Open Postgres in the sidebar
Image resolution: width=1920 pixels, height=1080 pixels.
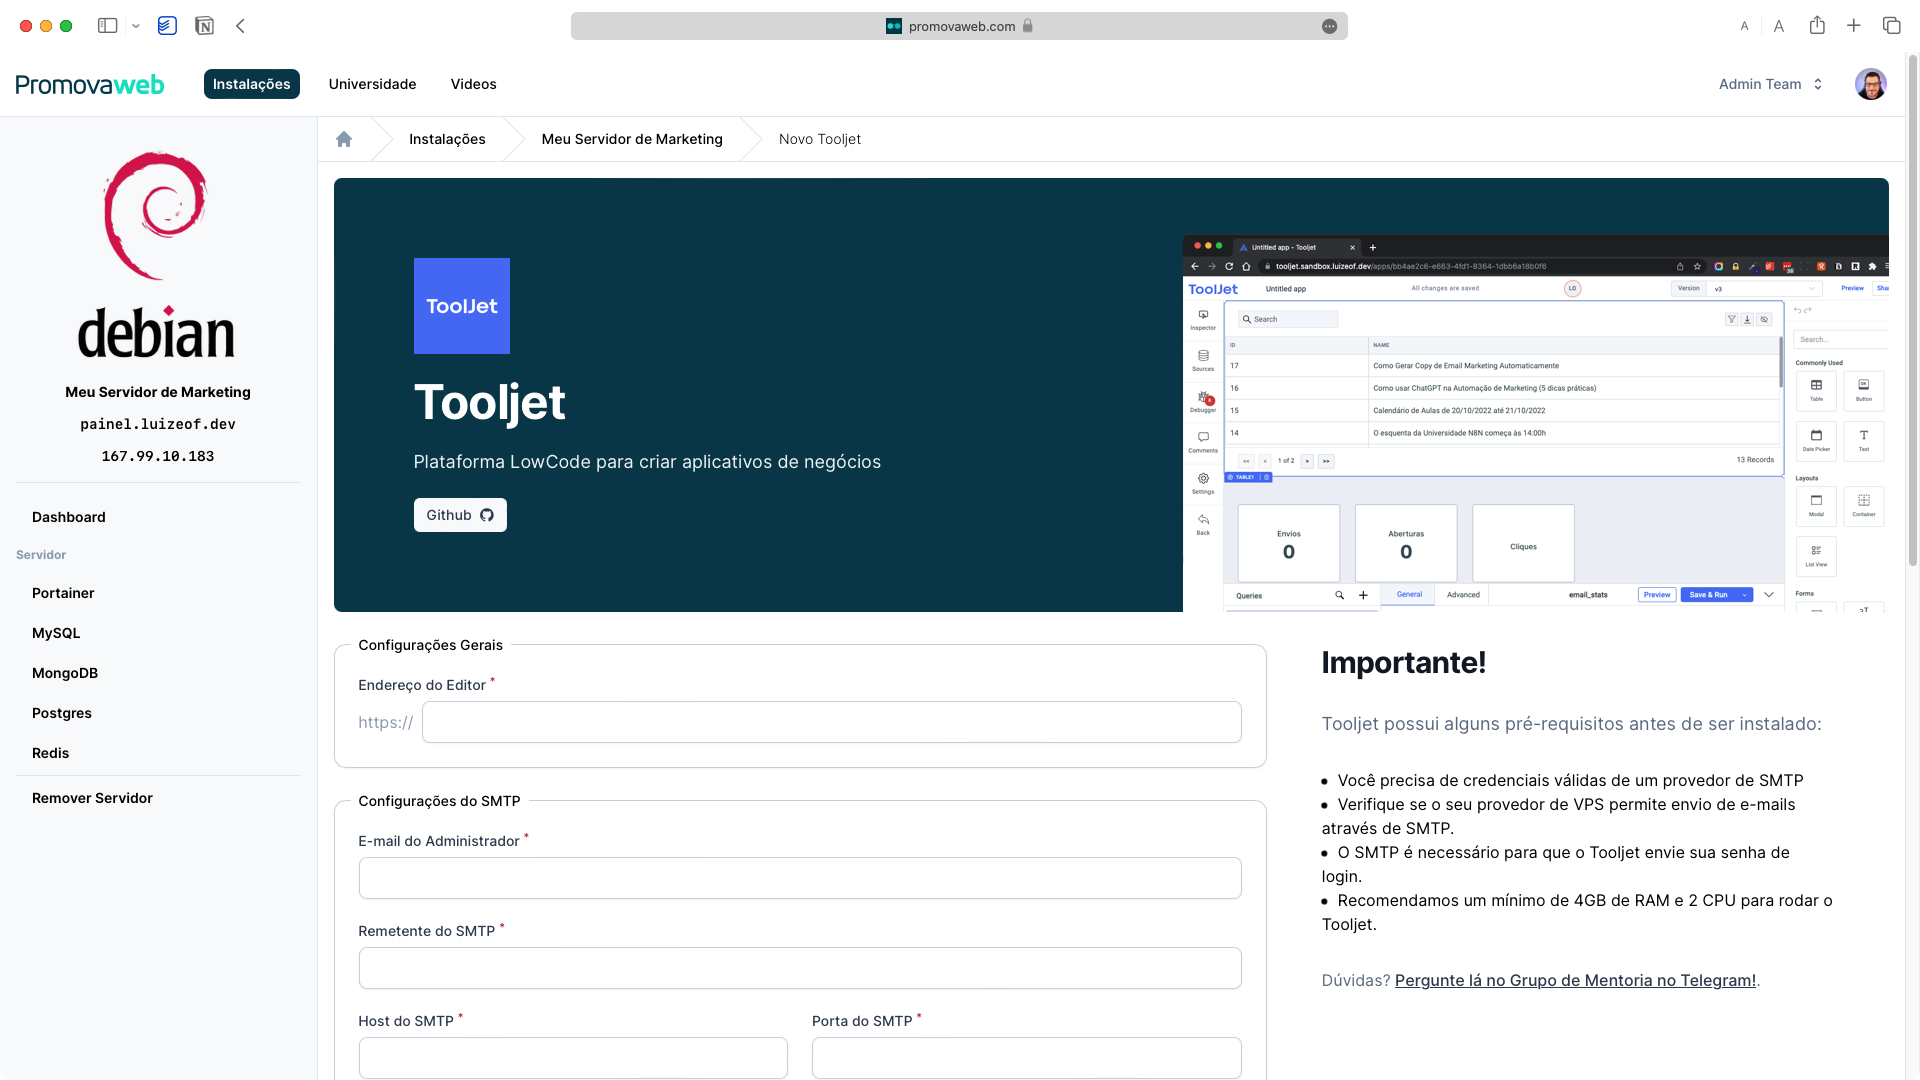click(62, 713)
